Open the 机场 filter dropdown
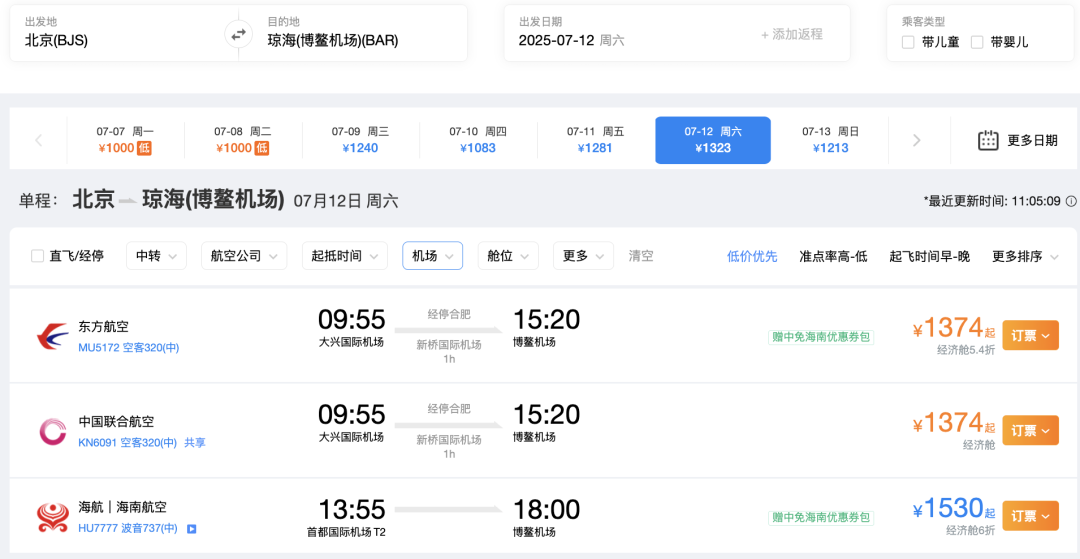This screenshot has height=559, width=1080. [x=433, y=256]
